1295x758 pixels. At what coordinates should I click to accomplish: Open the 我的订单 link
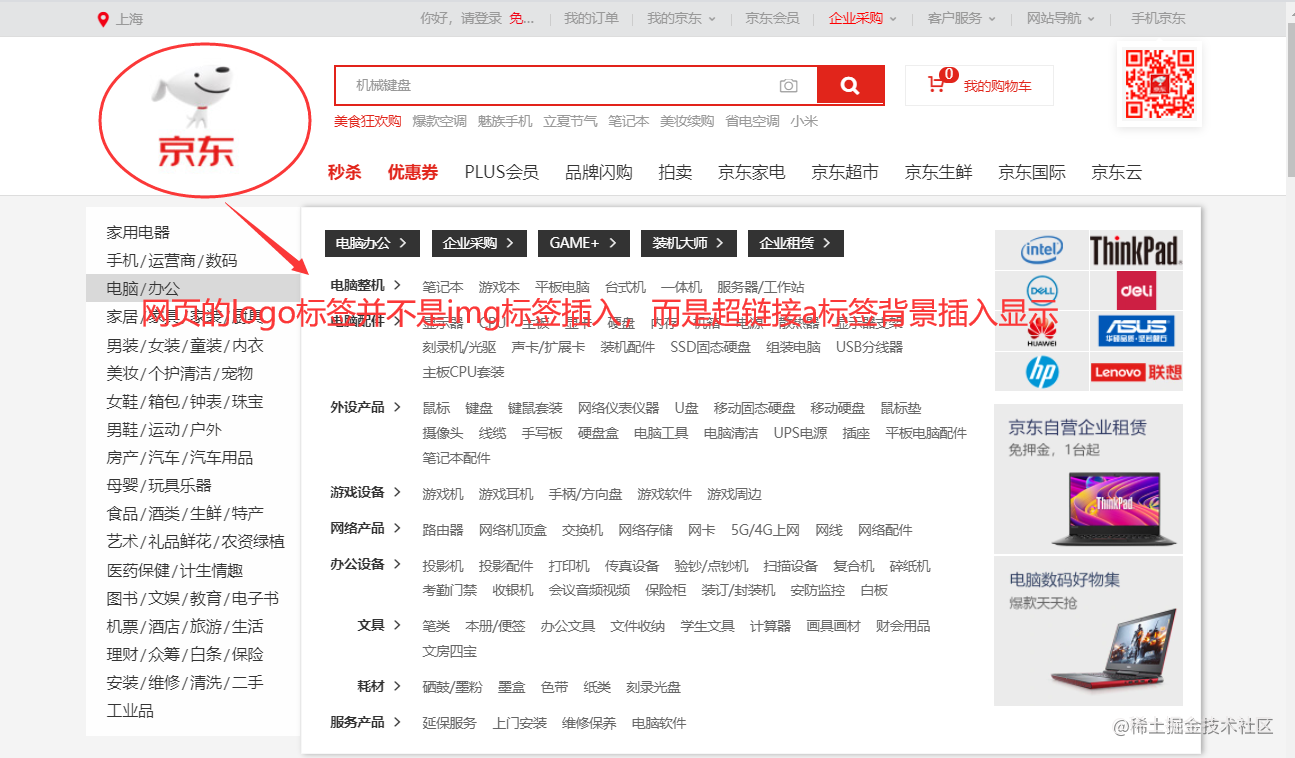click(591, 18)
